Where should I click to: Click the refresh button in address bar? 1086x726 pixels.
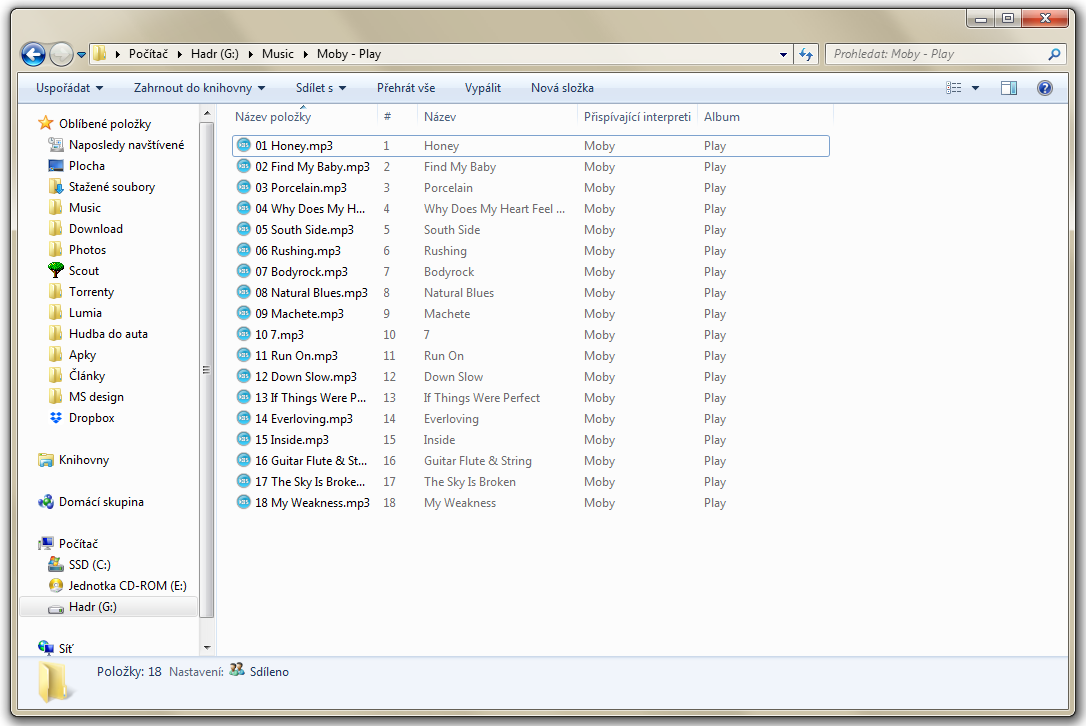805,54
